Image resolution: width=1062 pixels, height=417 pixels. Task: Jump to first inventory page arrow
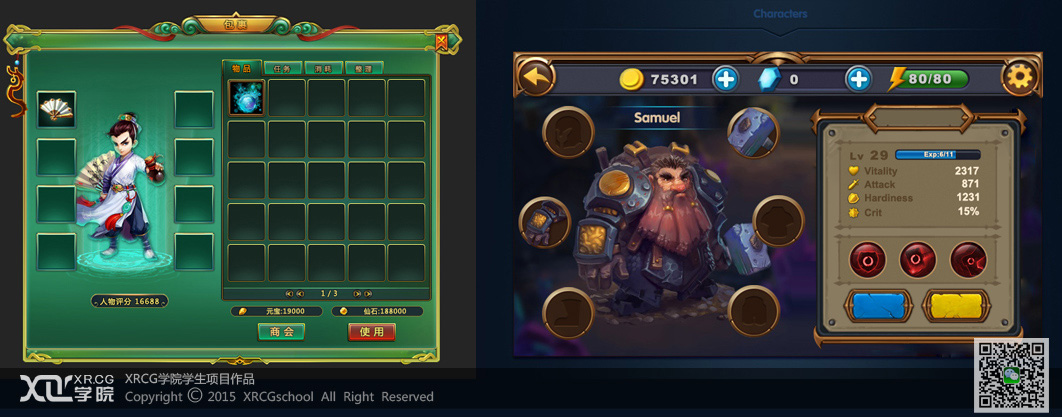289,294
